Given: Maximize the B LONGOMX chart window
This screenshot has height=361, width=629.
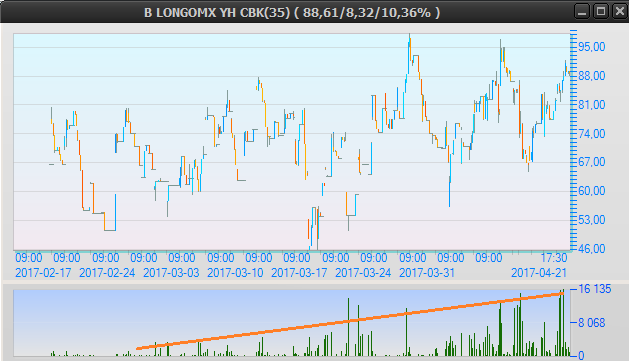Looking at the screenshot, I should click(601, 11).
